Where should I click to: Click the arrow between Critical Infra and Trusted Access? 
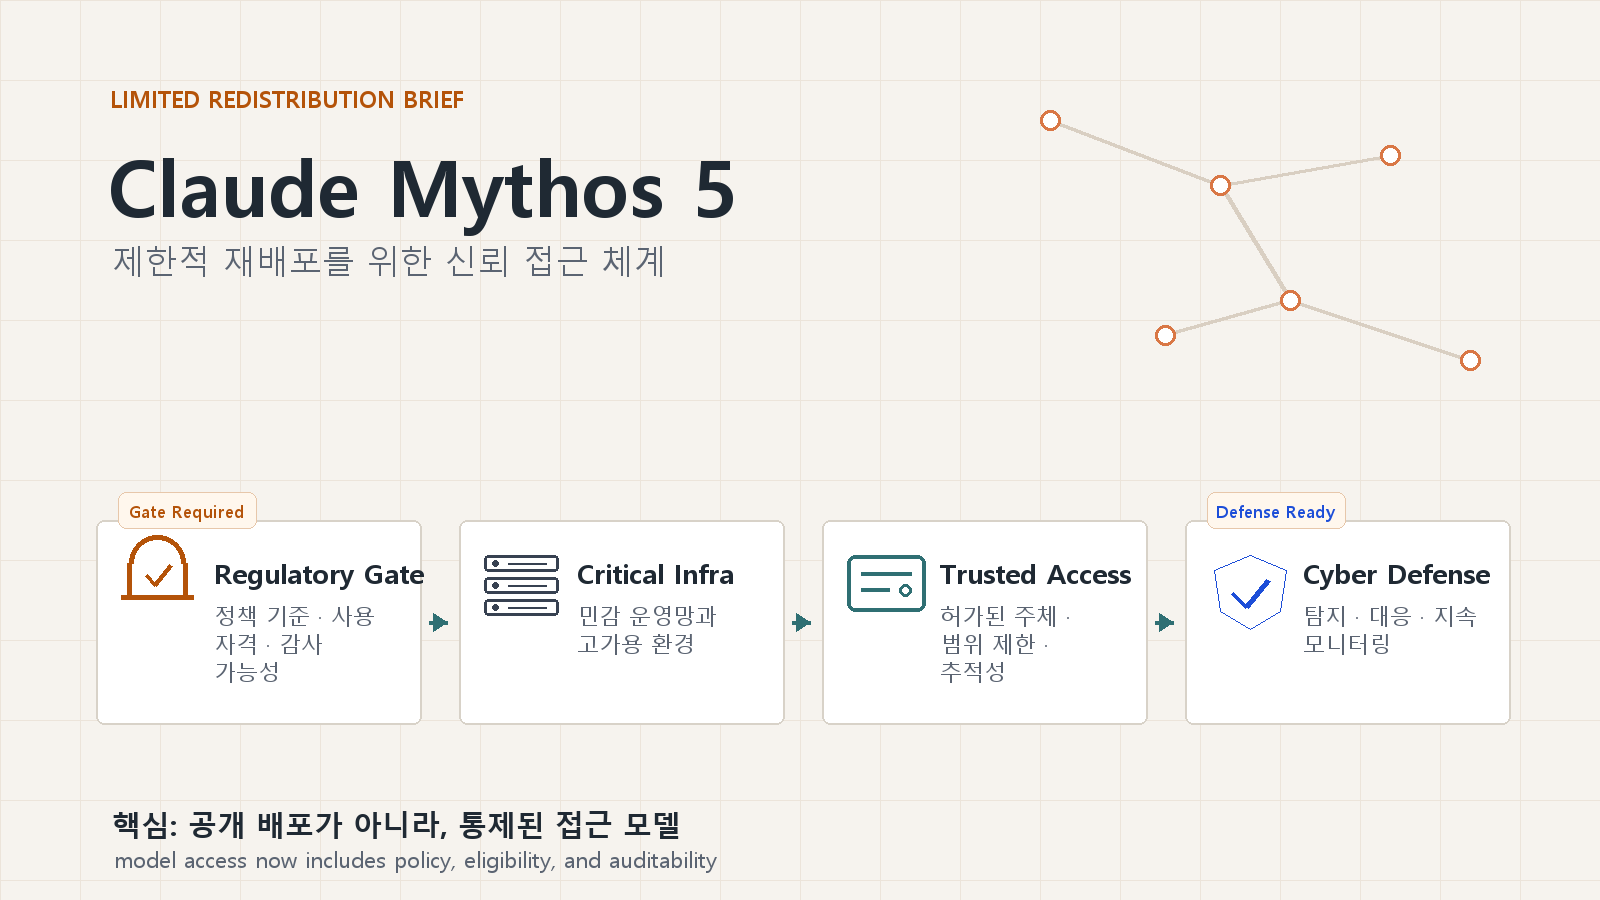[x=802, y=622]
